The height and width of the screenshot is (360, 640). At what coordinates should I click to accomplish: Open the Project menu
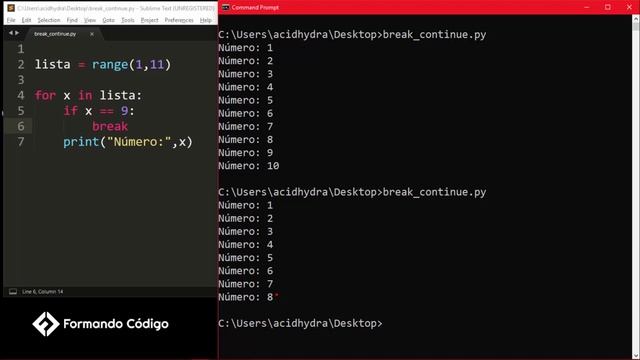point(149,20)
